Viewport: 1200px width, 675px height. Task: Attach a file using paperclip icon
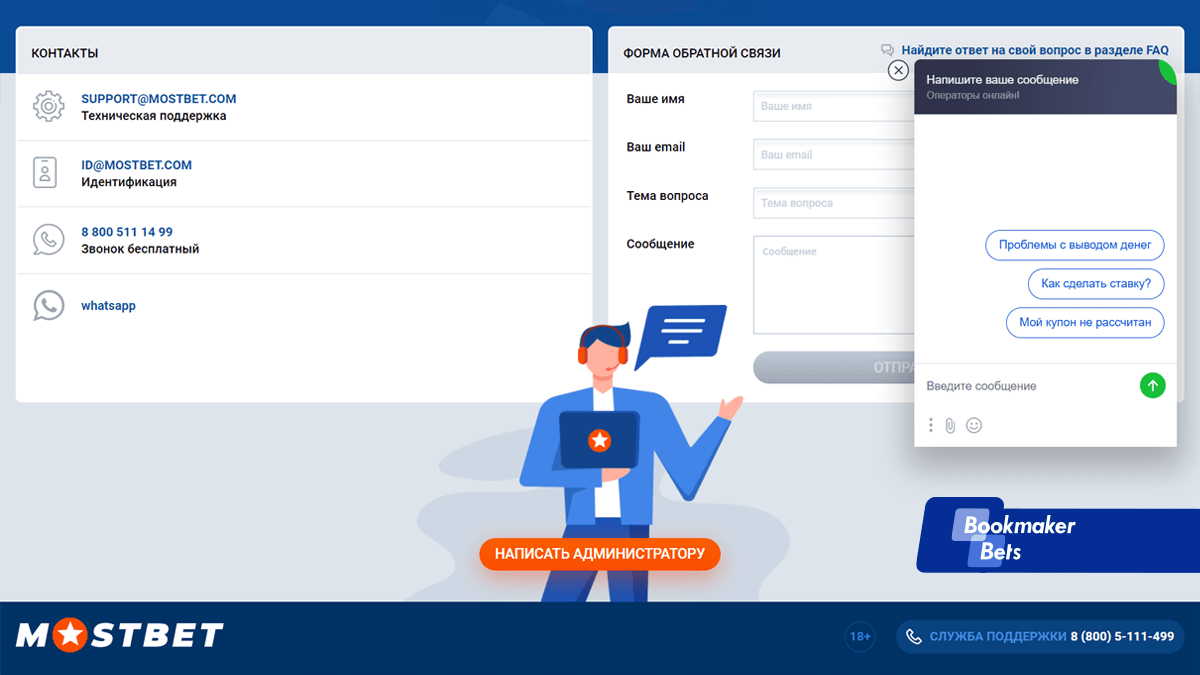click(950, 425)
